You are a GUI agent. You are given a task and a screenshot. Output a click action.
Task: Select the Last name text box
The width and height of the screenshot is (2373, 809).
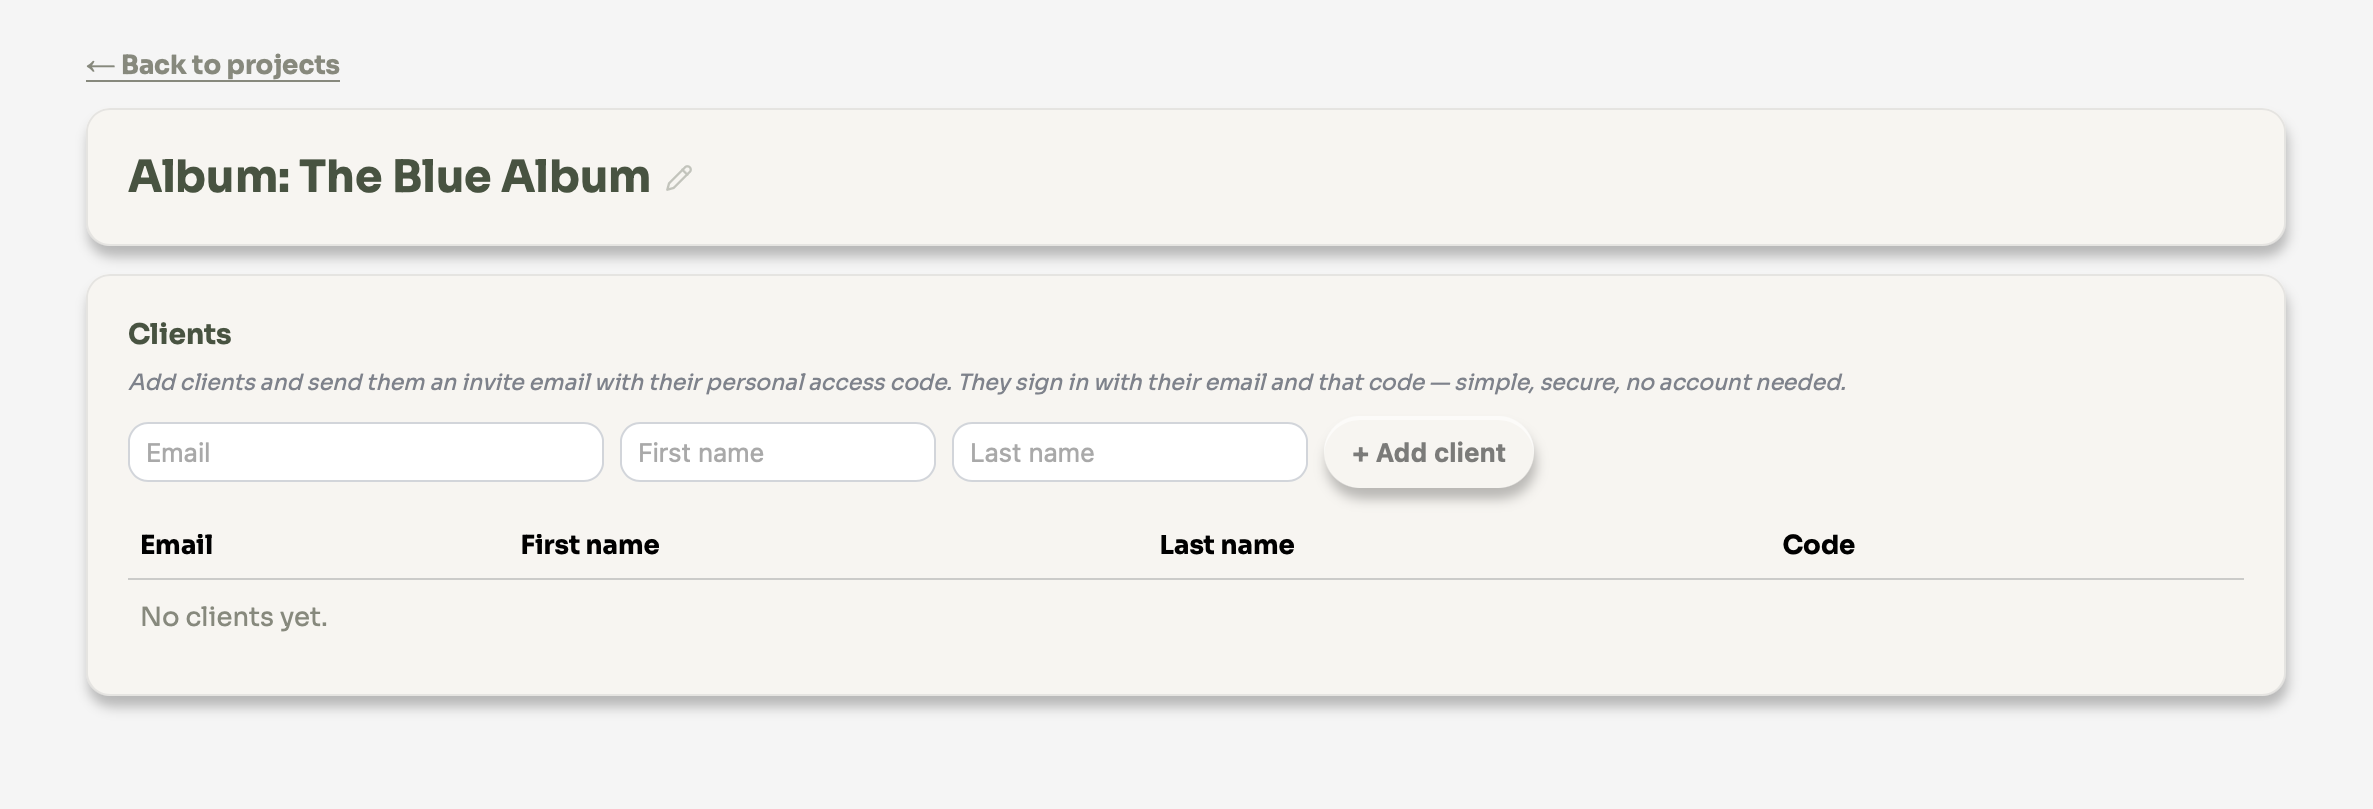click(x=1129, y=453)
